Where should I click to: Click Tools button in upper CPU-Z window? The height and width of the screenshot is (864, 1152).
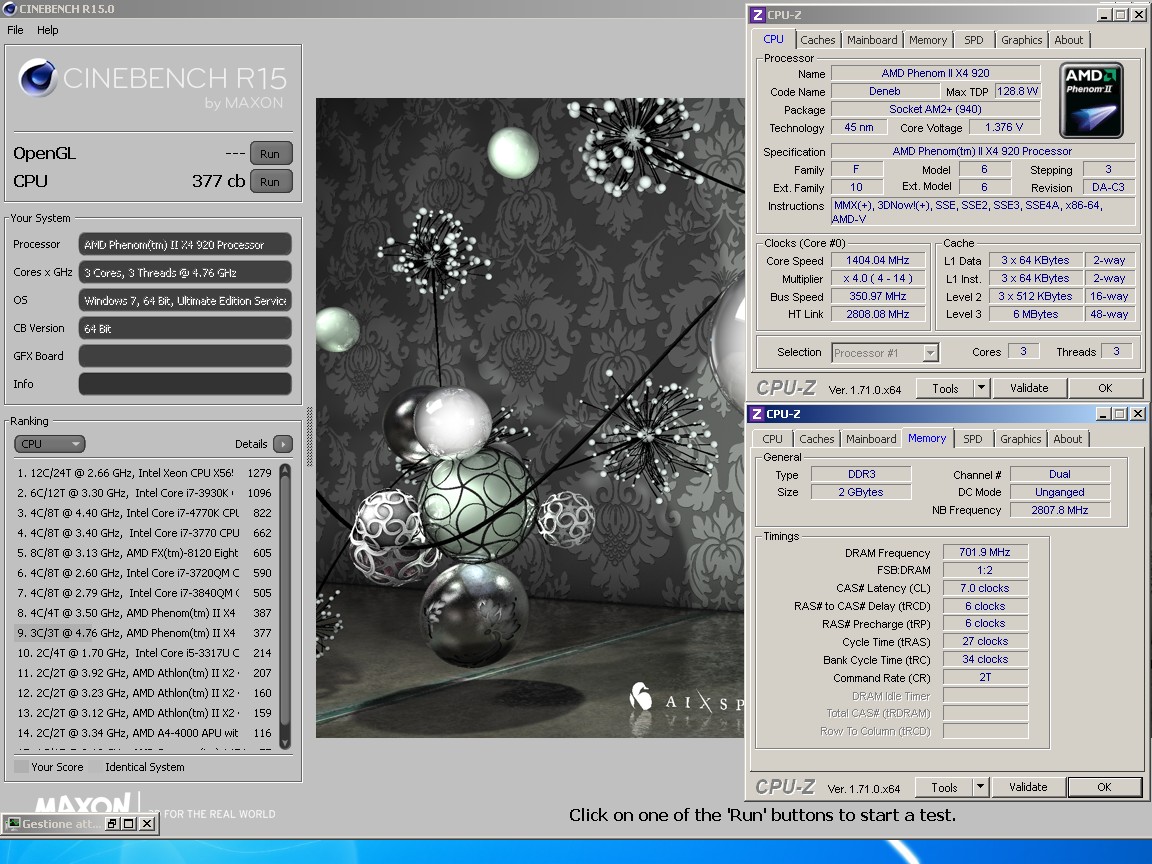[x=945, y=389]
